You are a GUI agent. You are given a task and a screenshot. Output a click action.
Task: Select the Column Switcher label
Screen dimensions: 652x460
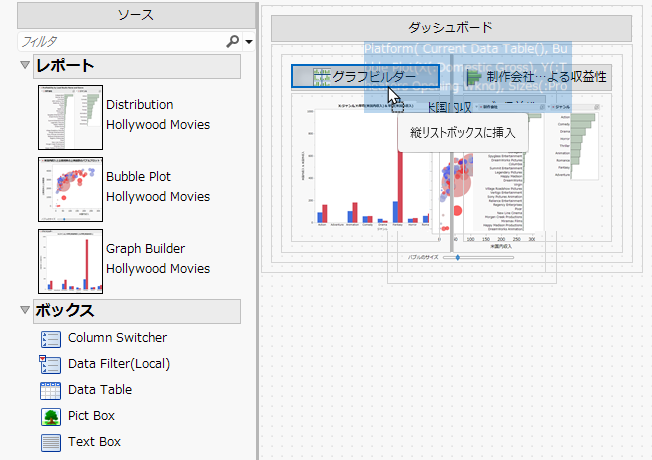point(117,337)
